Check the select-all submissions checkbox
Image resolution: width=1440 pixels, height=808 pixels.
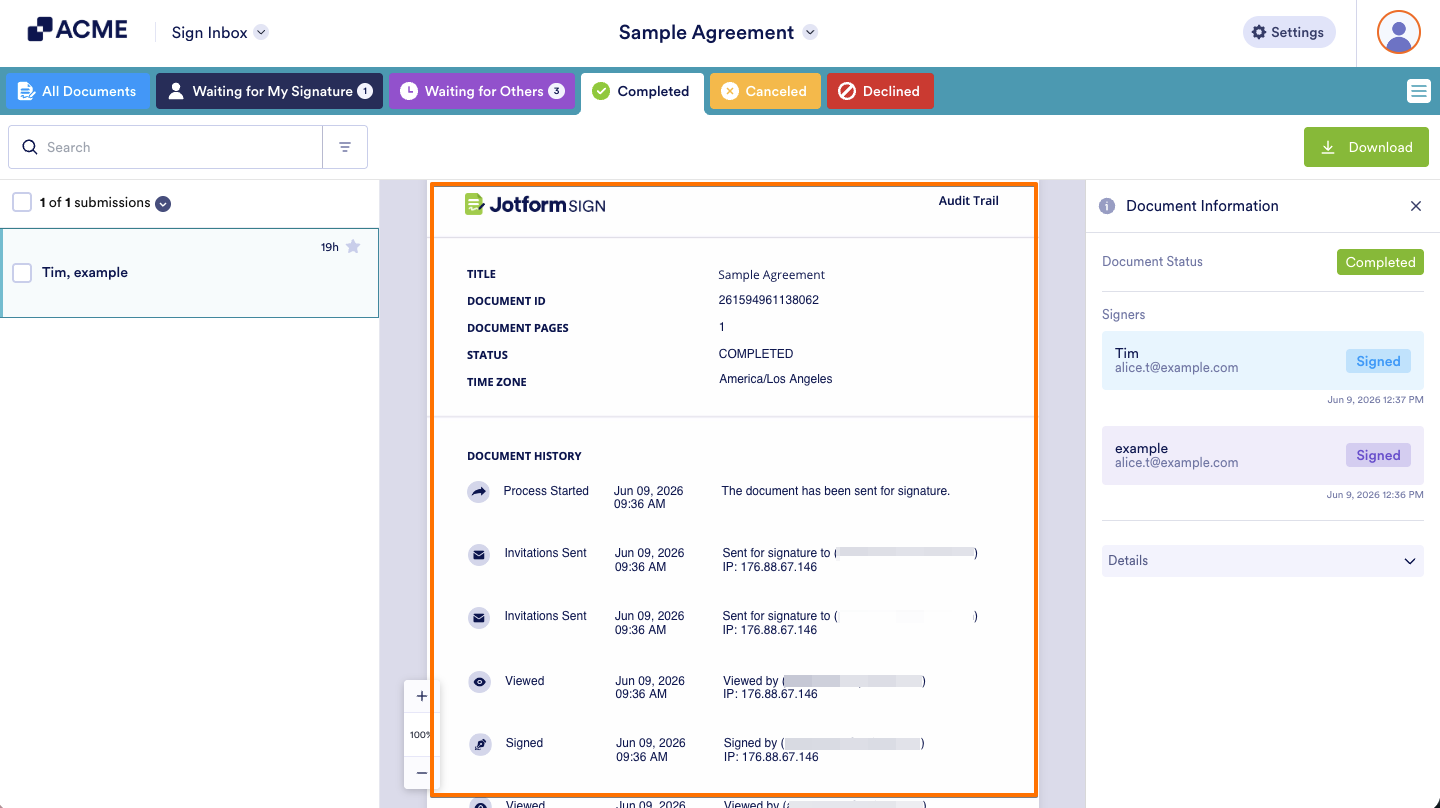tap(22, 202)
